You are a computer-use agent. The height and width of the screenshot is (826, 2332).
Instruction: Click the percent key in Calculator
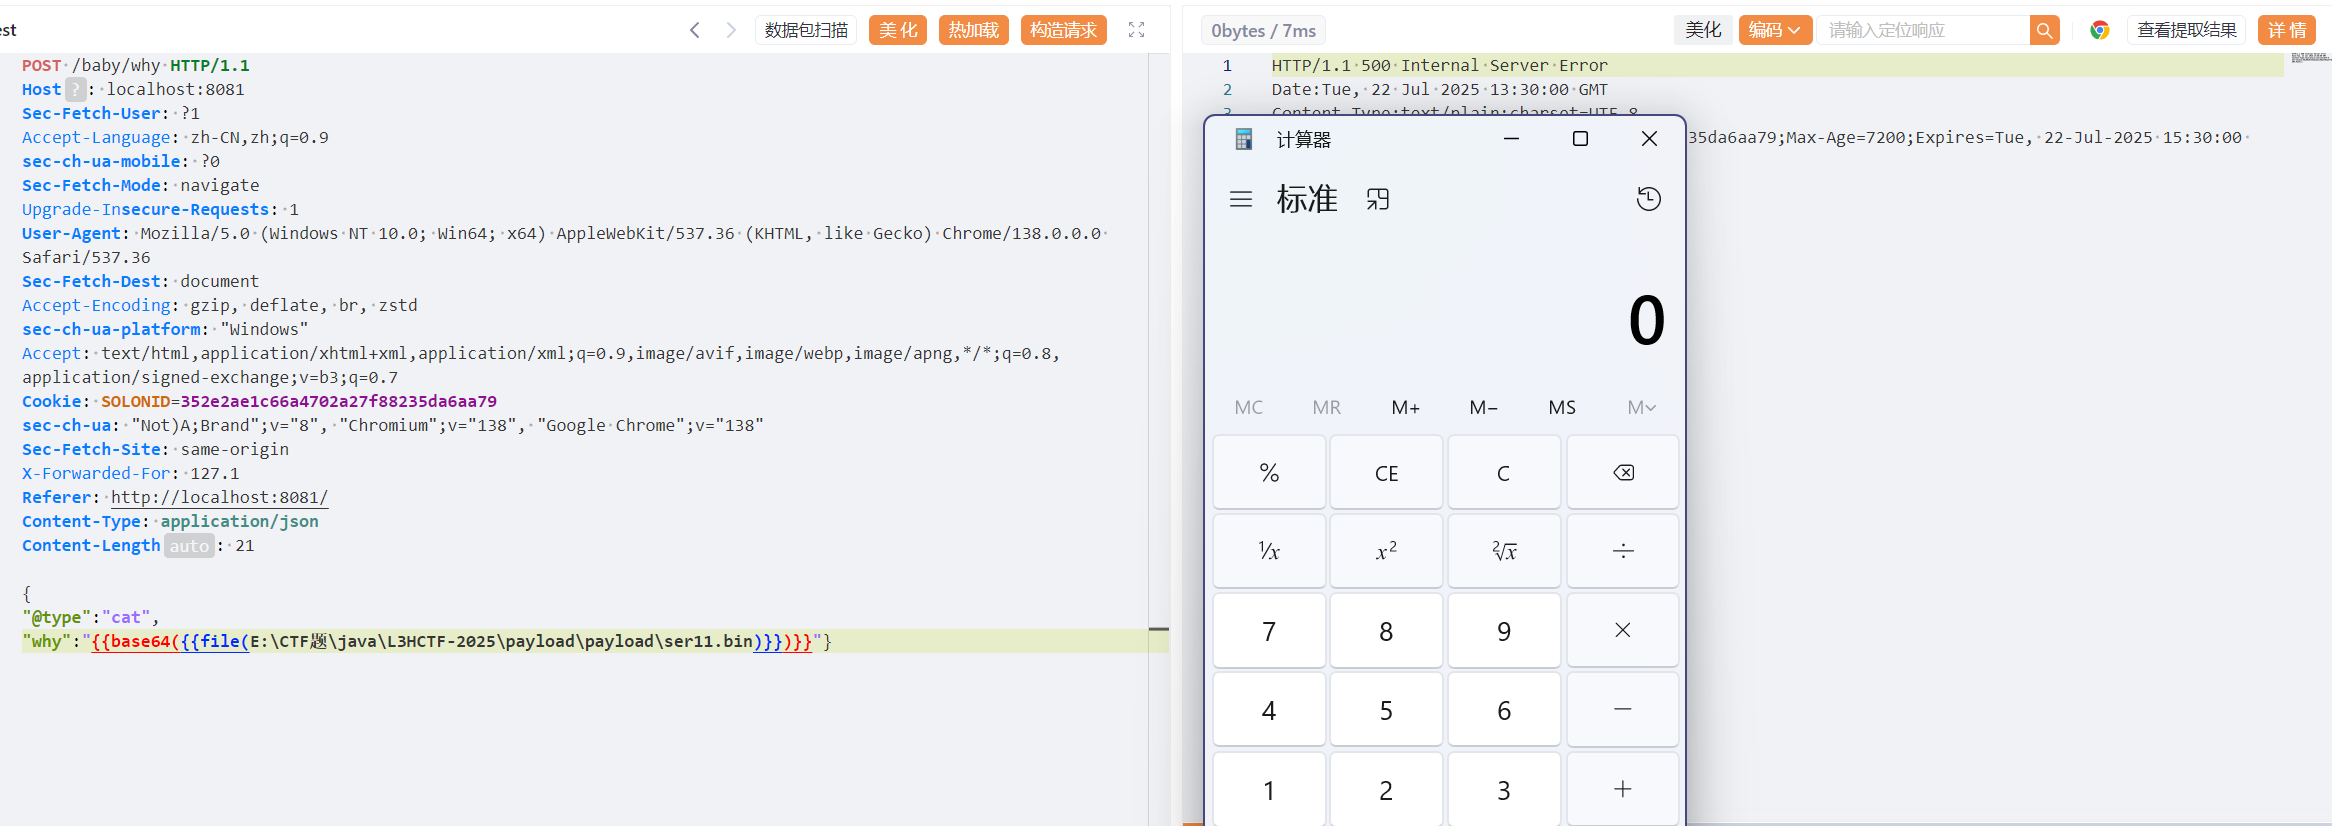tap(1269, 473)
